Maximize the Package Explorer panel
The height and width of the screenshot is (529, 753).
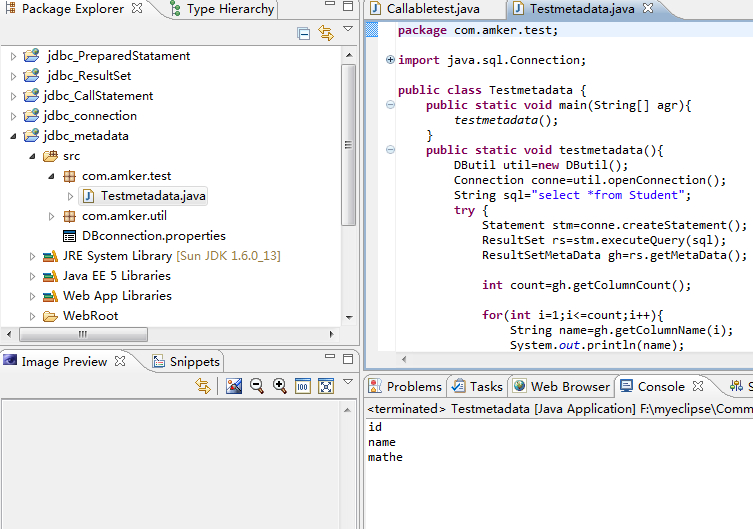(348, 6)
